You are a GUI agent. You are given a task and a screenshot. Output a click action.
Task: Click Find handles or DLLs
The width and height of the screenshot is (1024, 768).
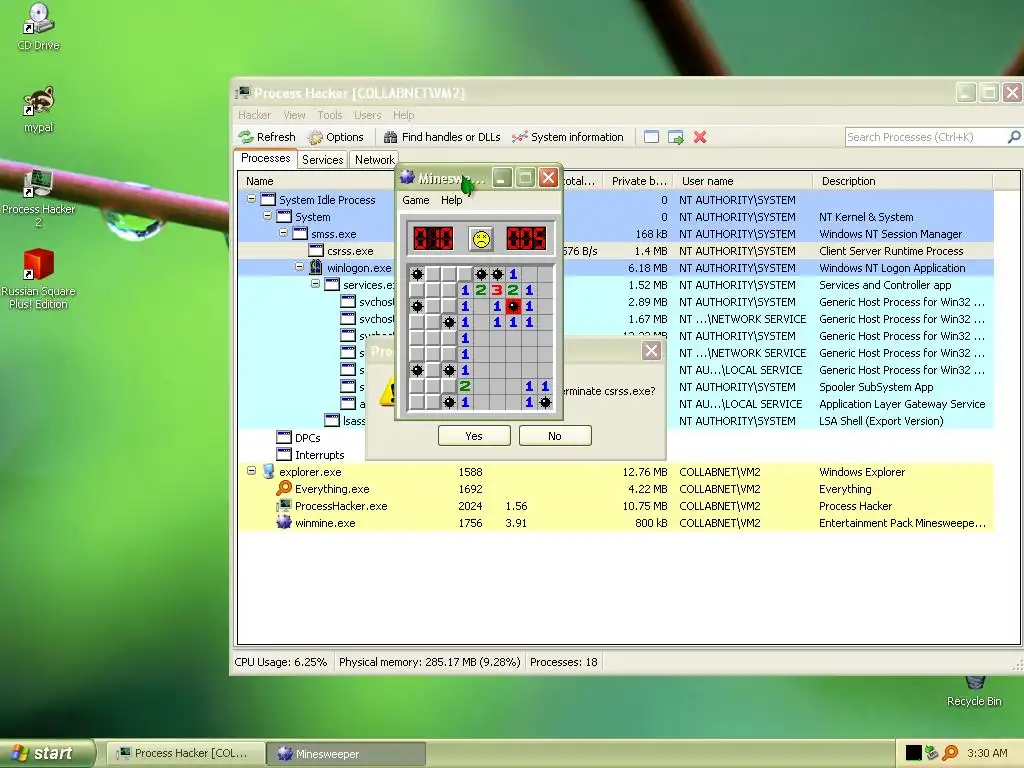tap(442, 137)
